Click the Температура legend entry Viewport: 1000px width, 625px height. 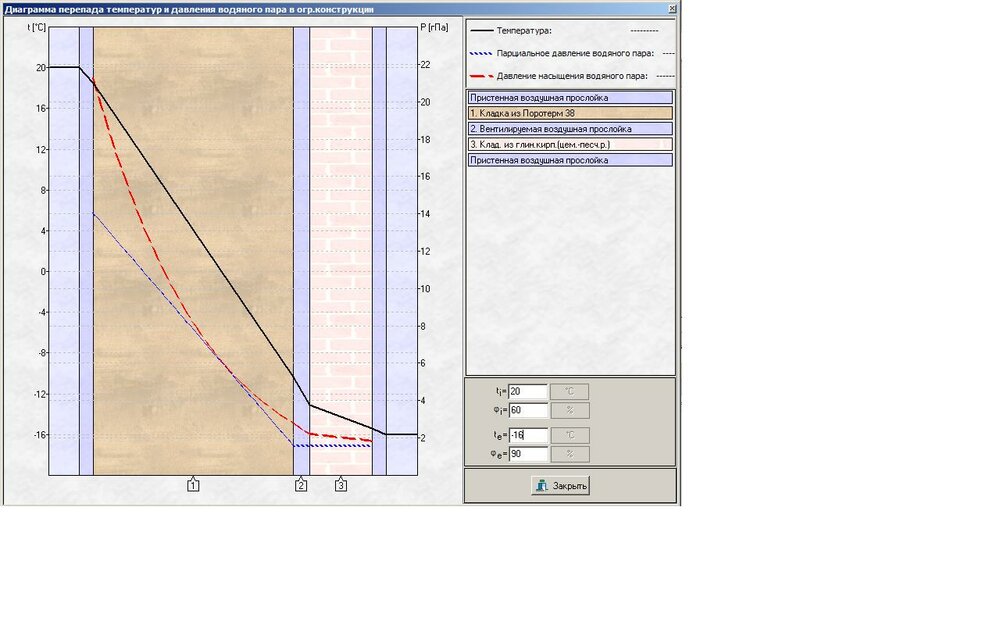click(531, 31)
